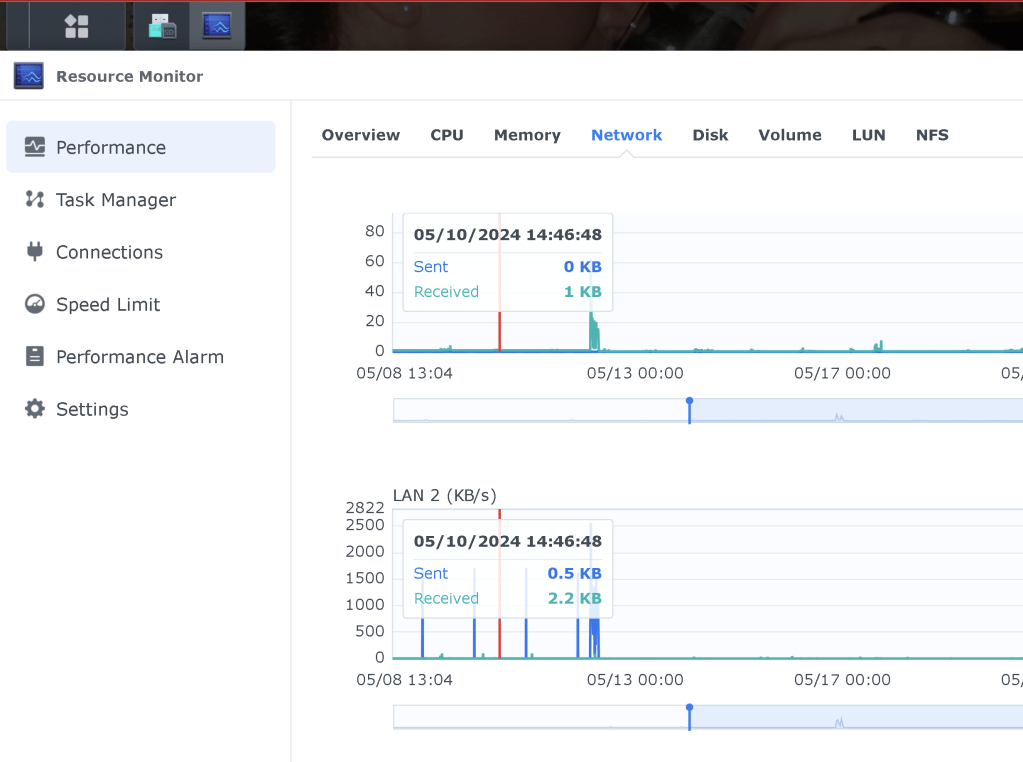Click the LAN 2 (KB/s) chart title
The width and height of the screenshot is (1023, 762).
pos(444,495)
